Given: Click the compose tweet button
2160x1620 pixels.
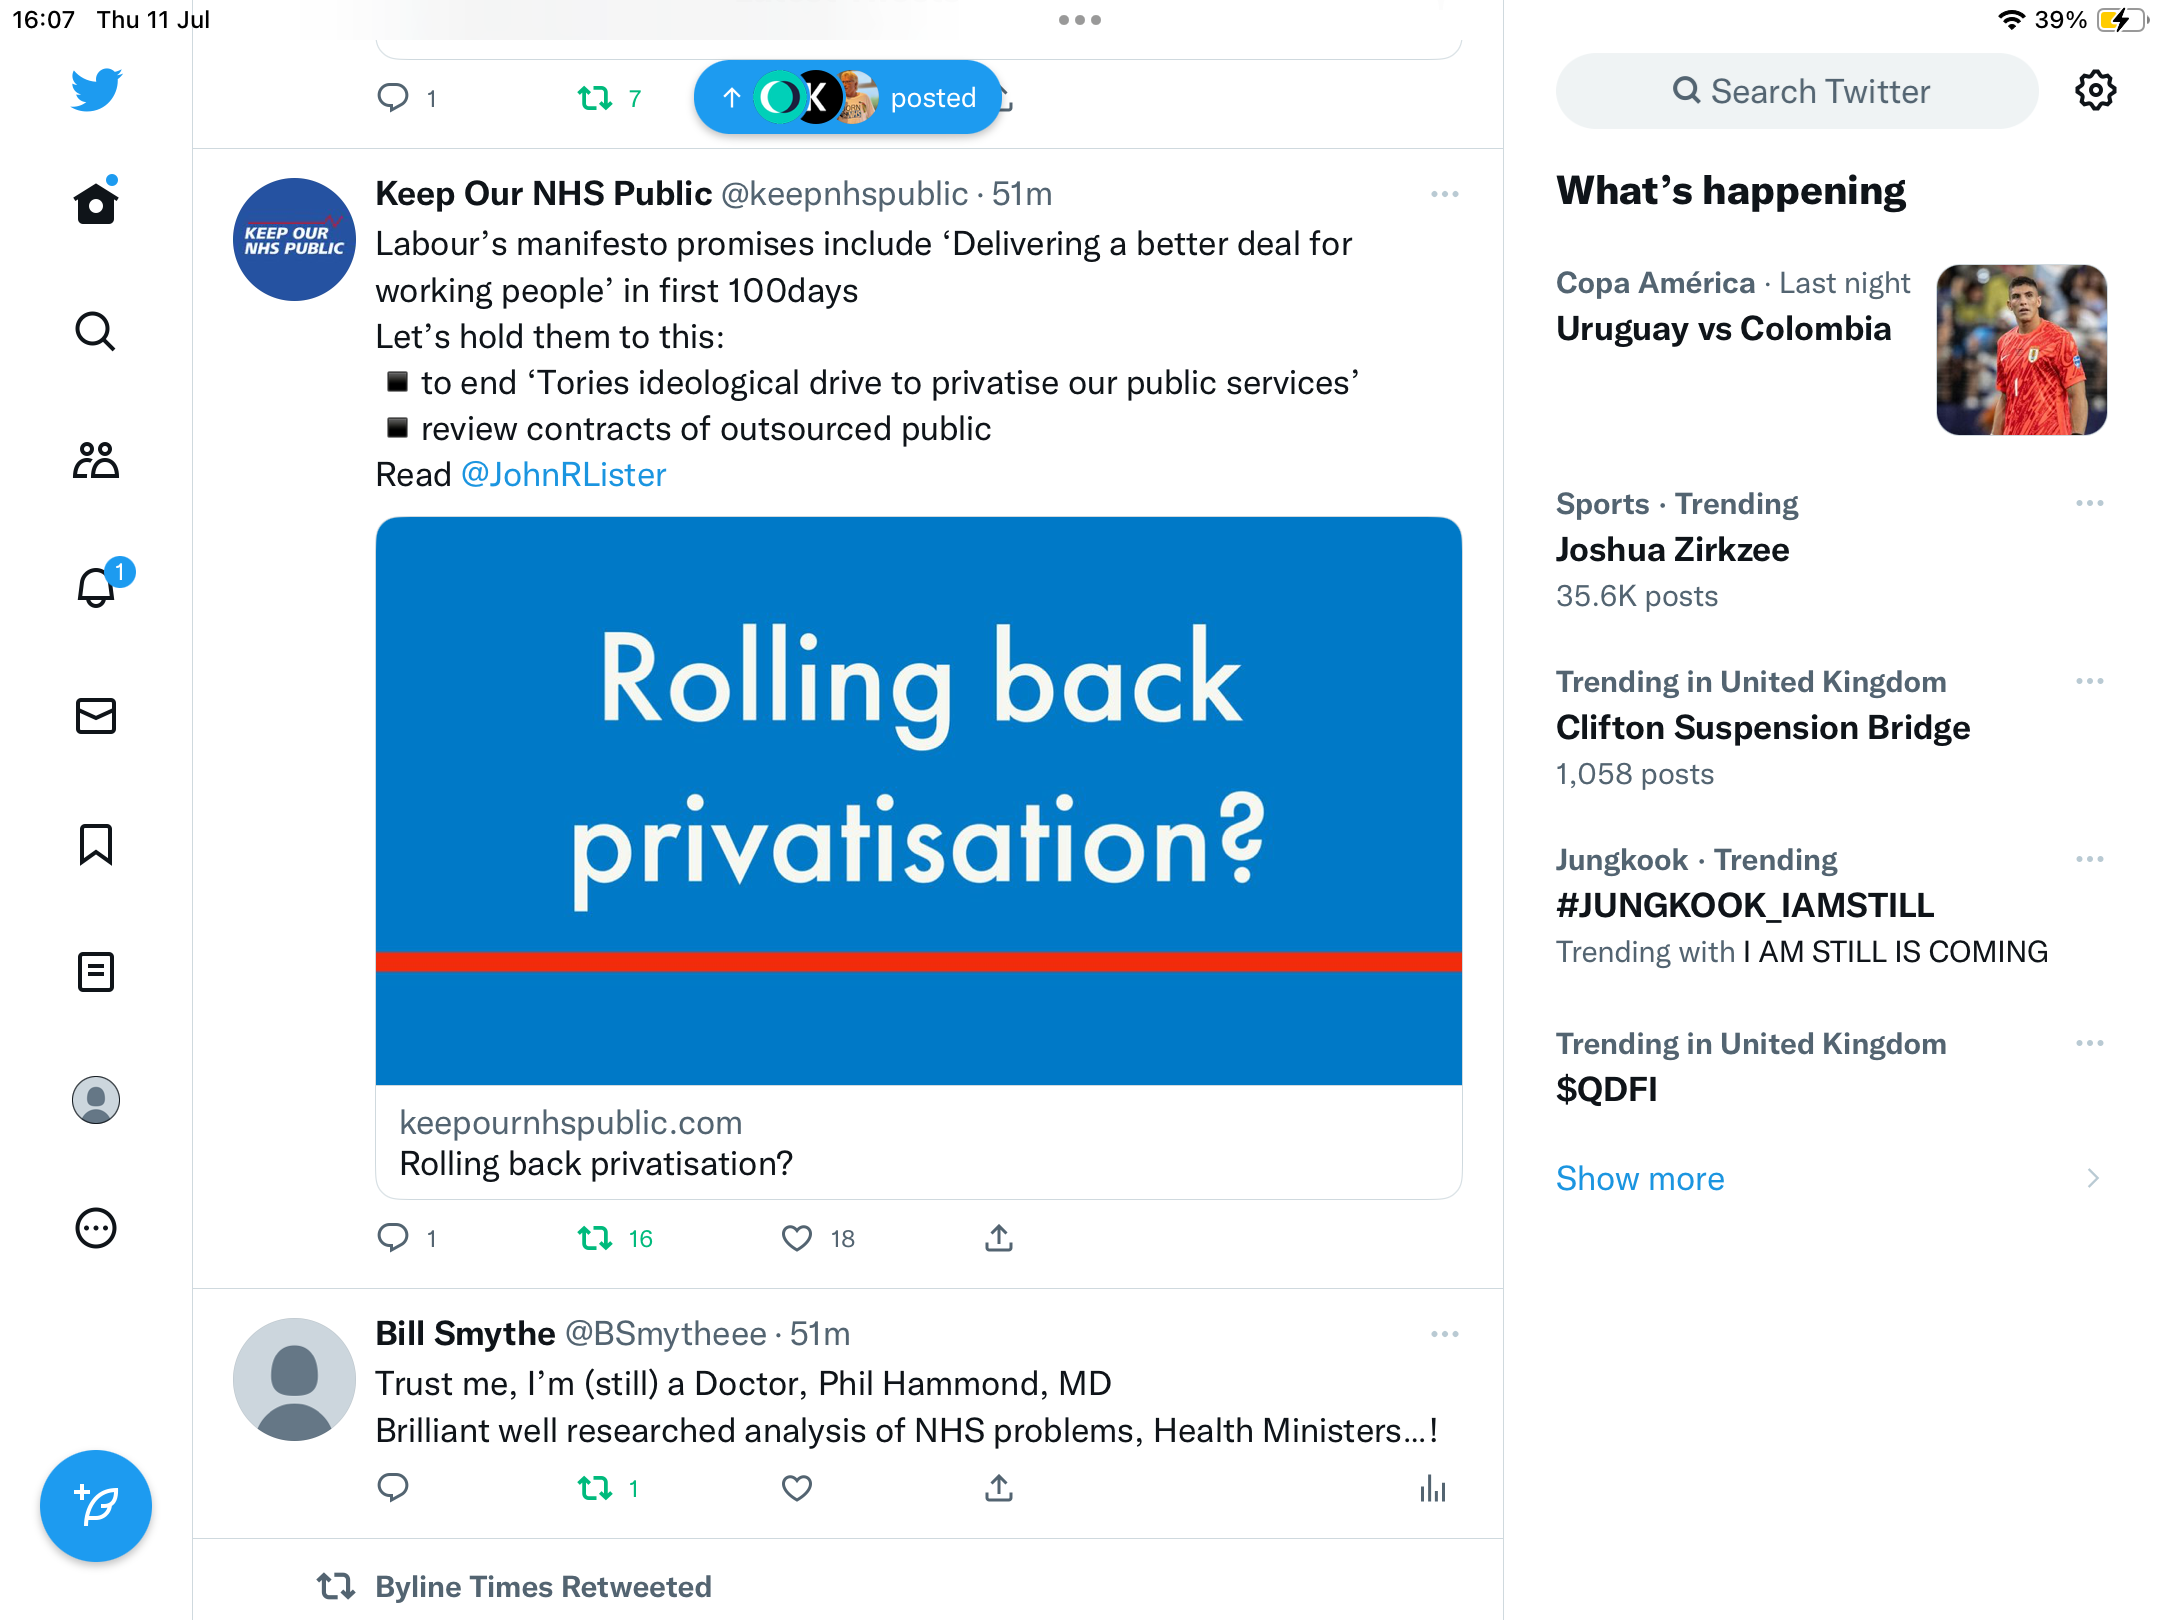Looking at the screenshot, I should click(96, 1506).
